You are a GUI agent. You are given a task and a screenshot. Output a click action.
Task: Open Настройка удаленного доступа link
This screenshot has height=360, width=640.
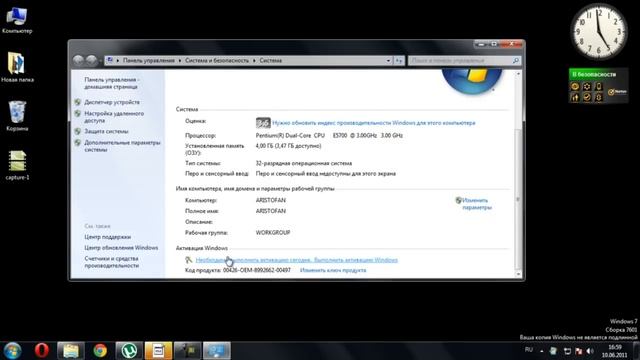[114, 117]
